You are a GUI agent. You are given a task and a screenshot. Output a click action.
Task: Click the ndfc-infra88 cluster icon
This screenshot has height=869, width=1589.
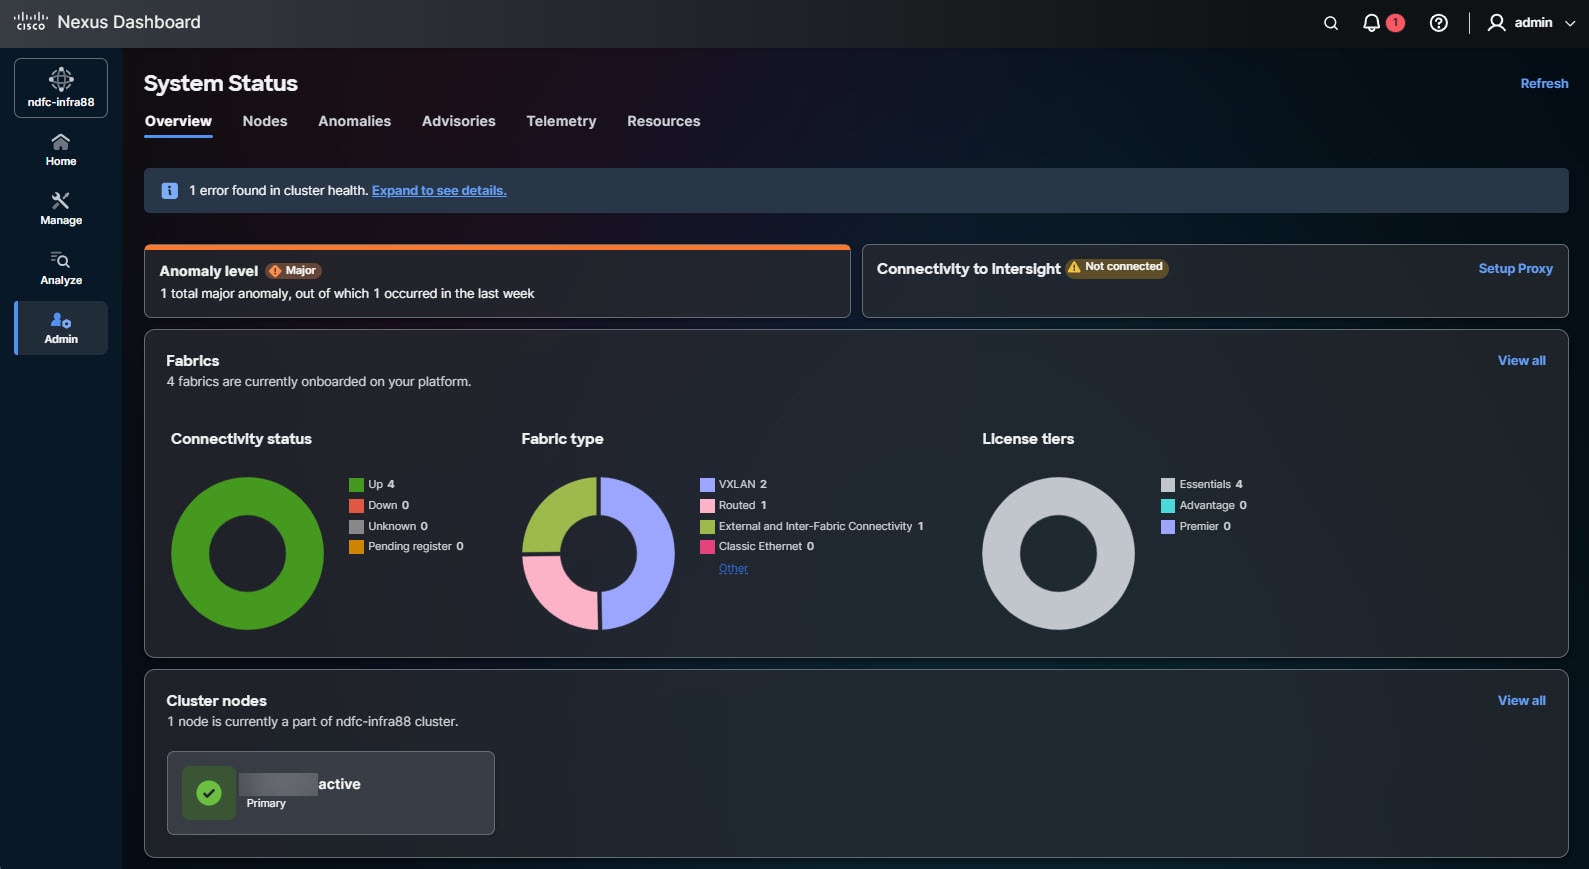[x=61, y=88]
